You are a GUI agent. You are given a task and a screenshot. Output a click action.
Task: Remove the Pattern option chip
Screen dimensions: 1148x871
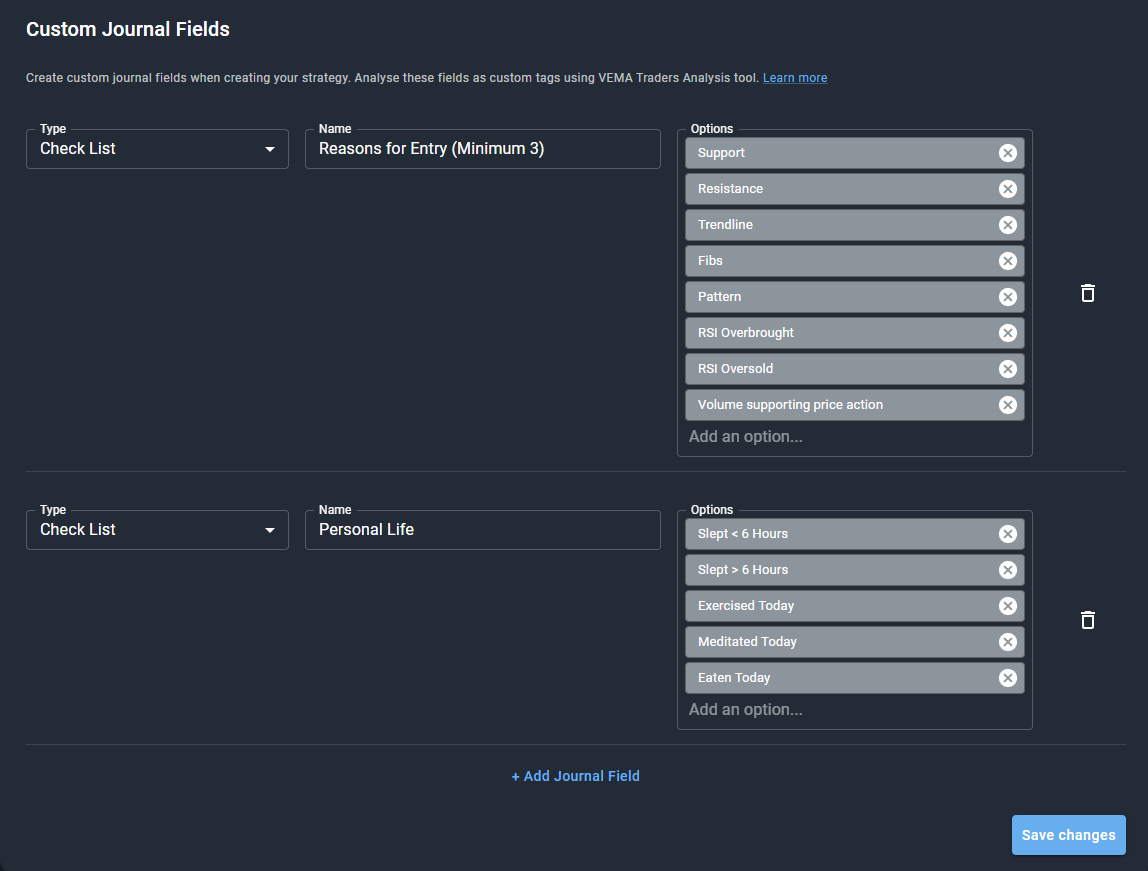coord(1007,296)
